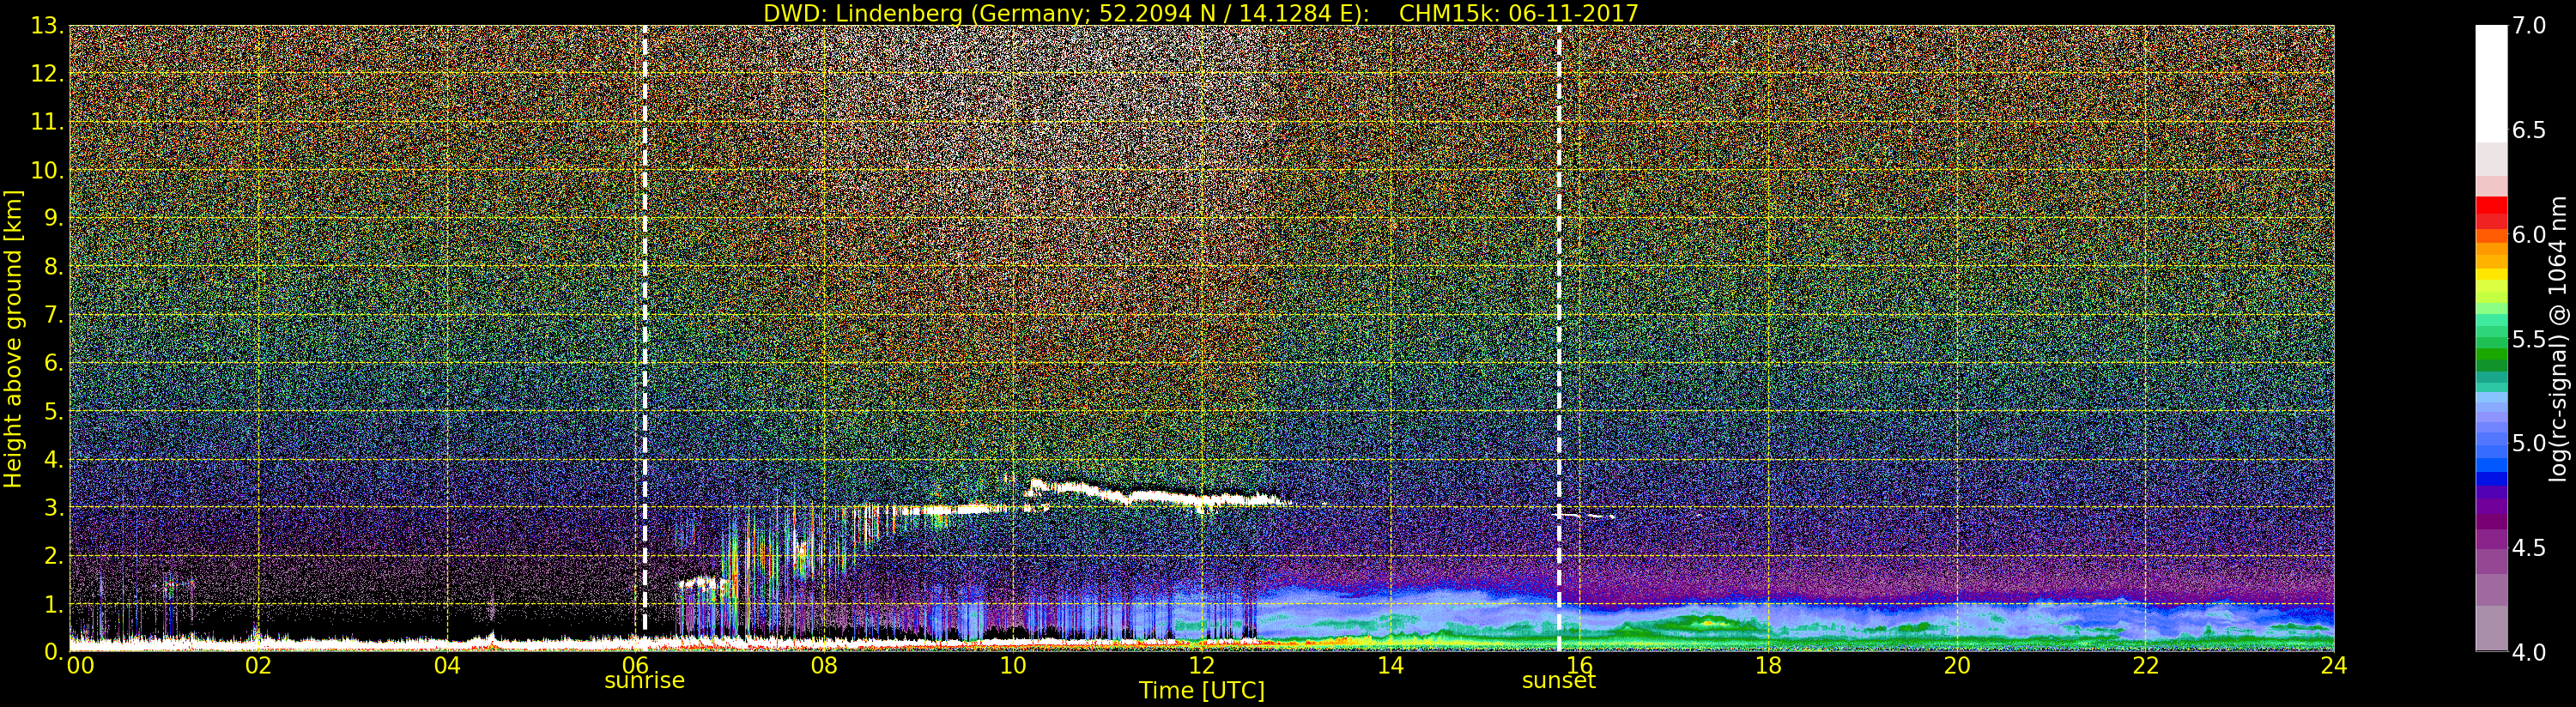This screenshot has height=707, width=2576.
Task: Click the '10' time axis tick label
Action: 1013,665
